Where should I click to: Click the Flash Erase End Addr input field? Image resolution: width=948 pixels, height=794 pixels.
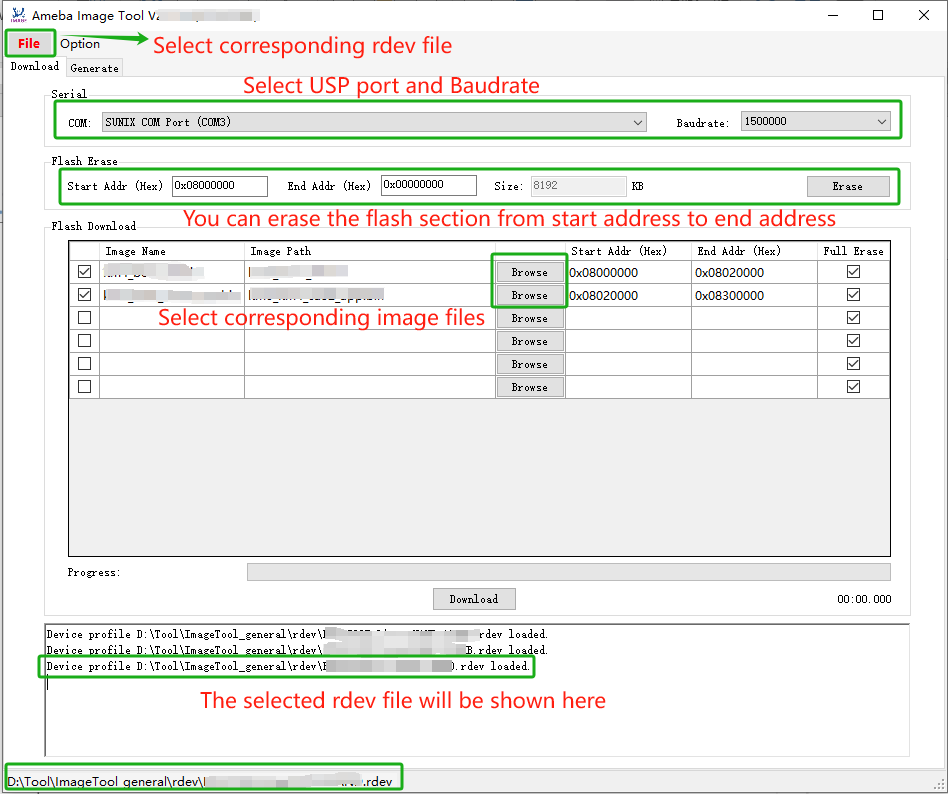(x=429, y=185)
